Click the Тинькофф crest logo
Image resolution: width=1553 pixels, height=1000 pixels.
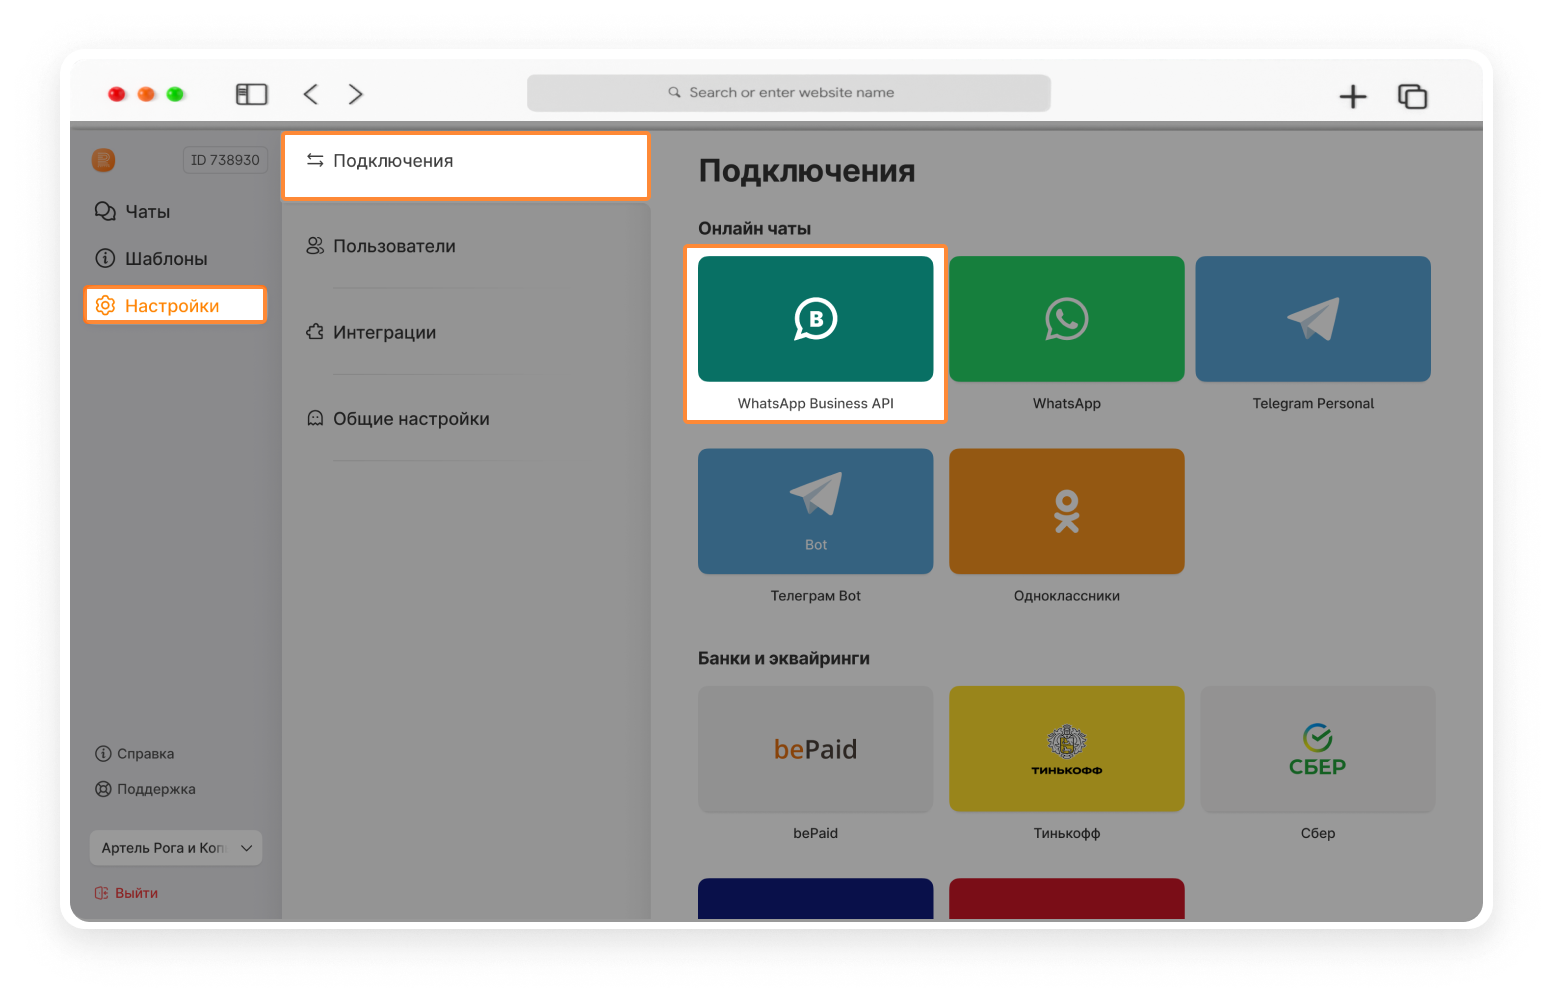(1067, 741)
